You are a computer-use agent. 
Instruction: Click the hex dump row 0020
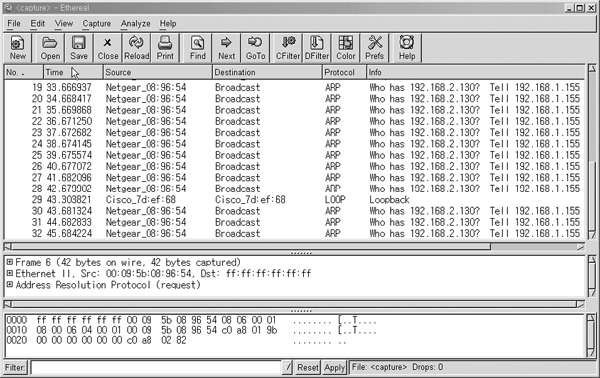pyautogui.click(x=176, y=340)
